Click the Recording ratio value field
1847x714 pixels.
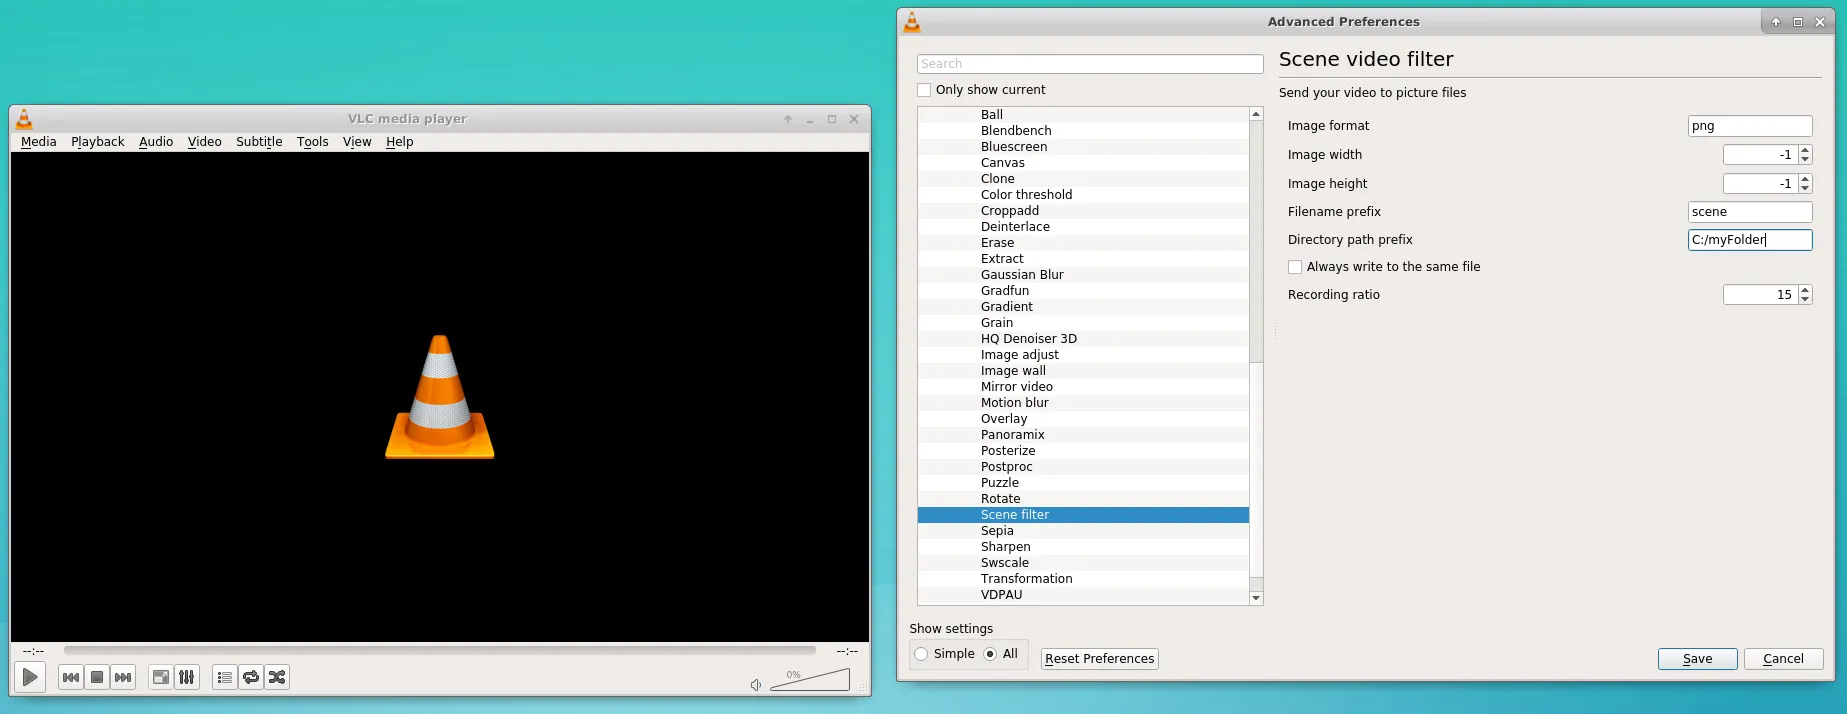coord(1760,295)
